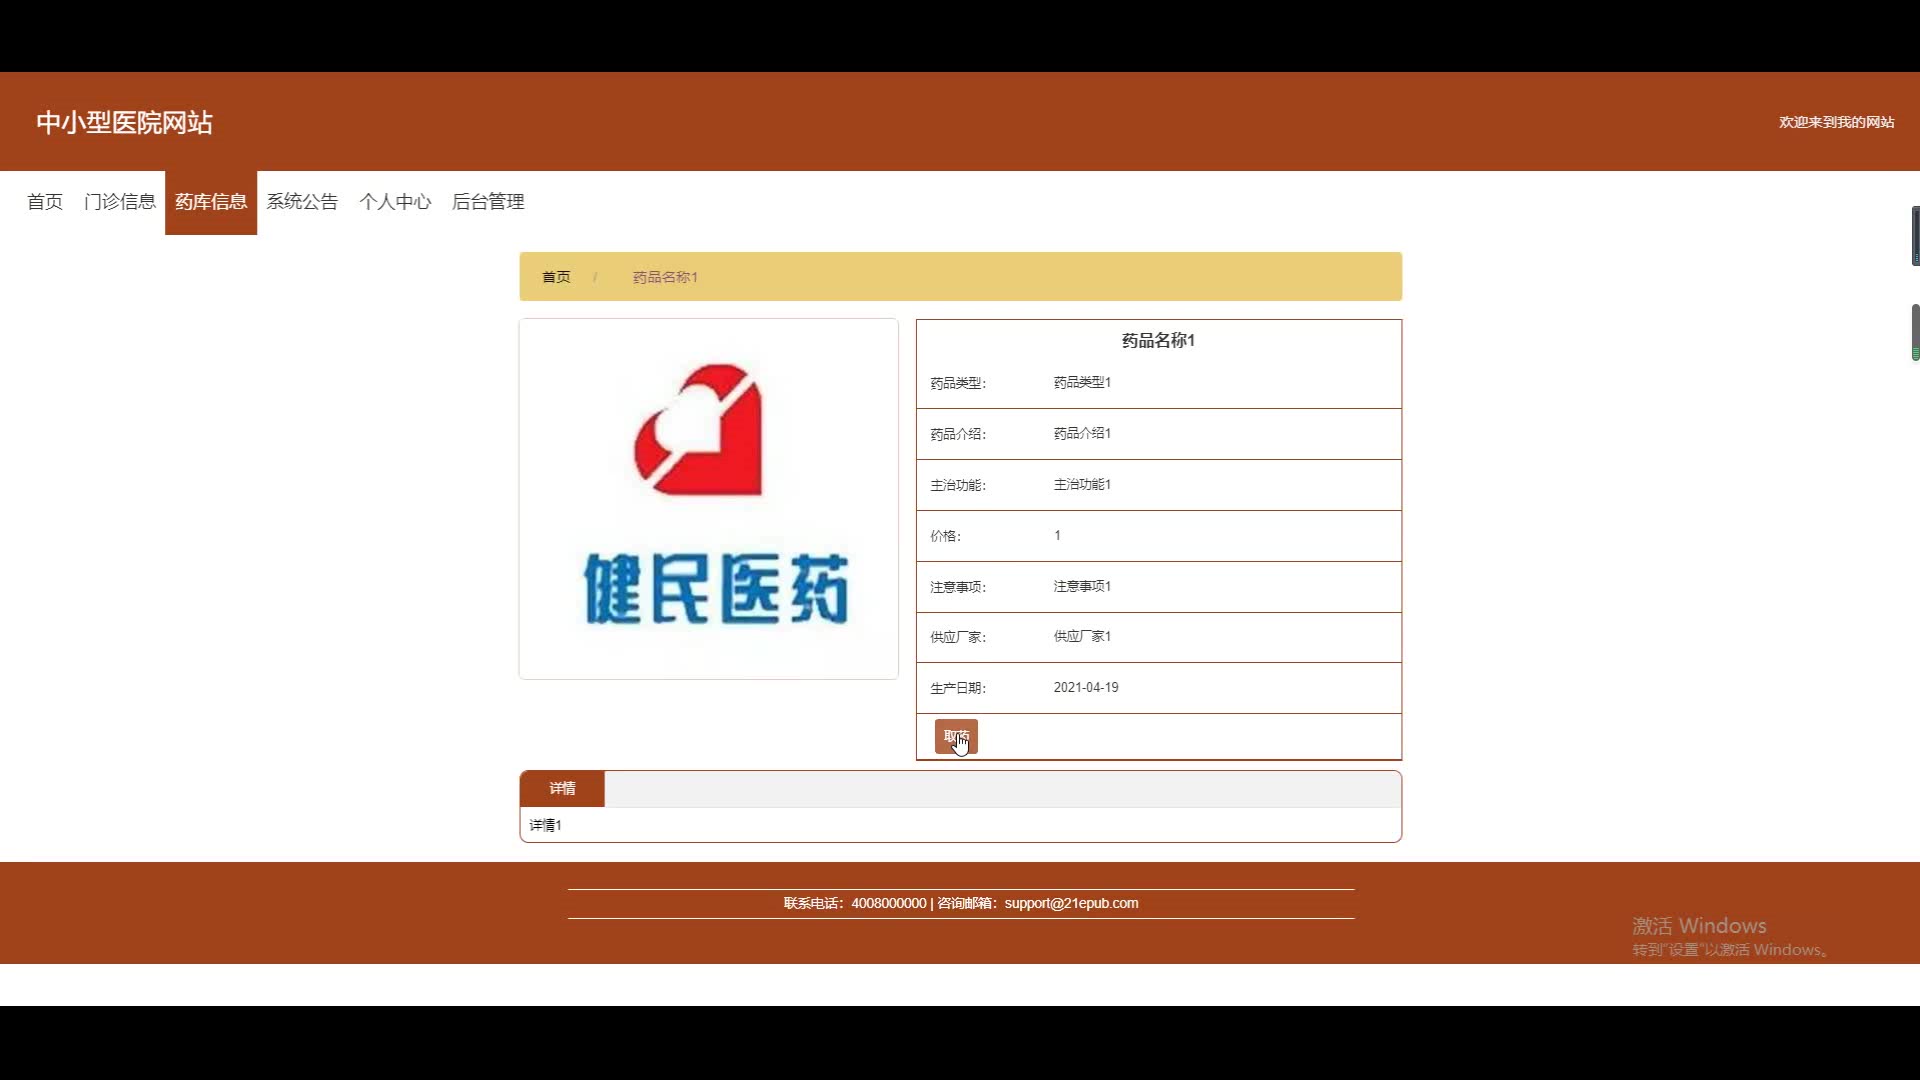Click the 注意事项1 value
Screen dimensions: 1920x1080
(1082, 587)
